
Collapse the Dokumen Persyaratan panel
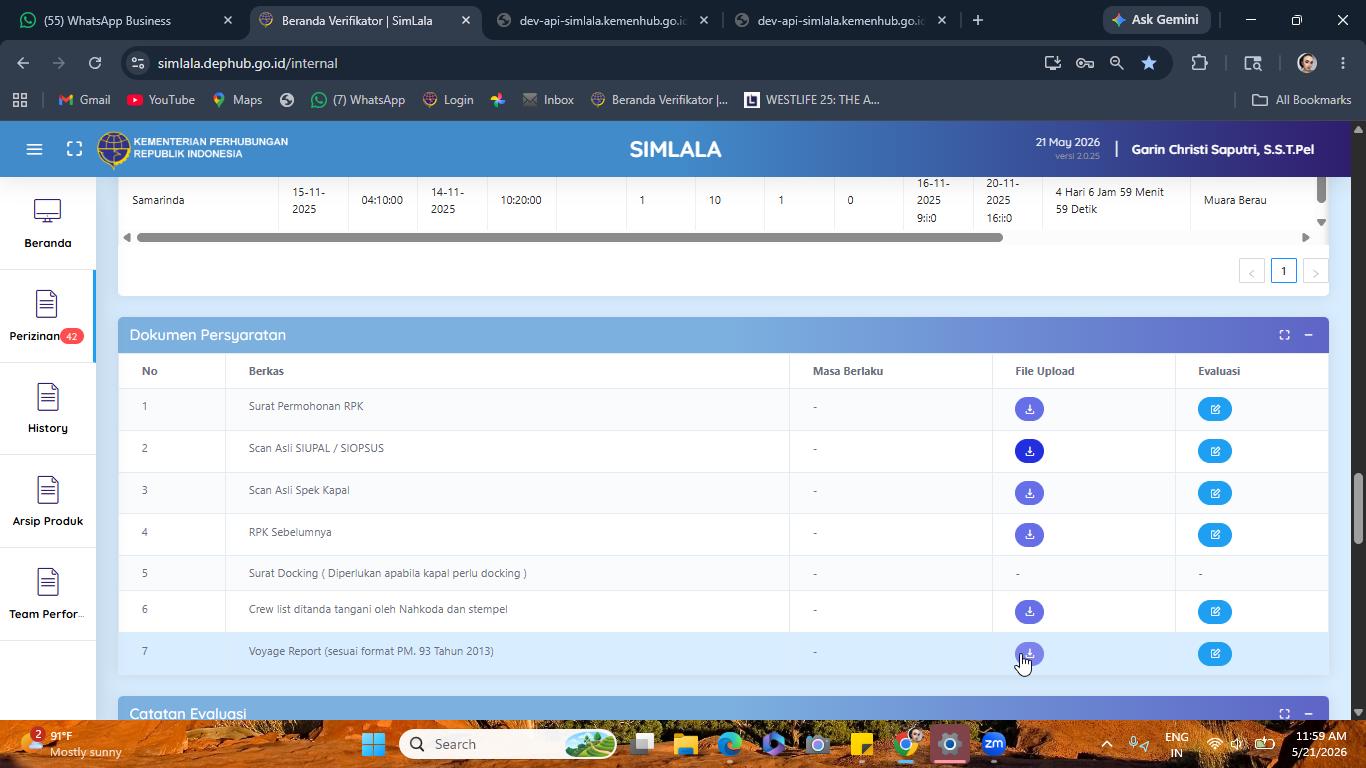click(1308, 335)
